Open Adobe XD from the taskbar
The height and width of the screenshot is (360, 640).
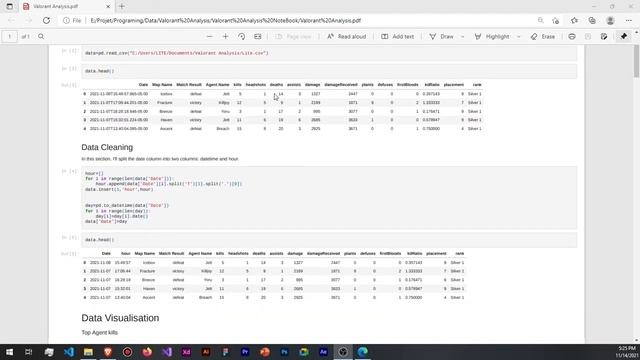point(186,352)
